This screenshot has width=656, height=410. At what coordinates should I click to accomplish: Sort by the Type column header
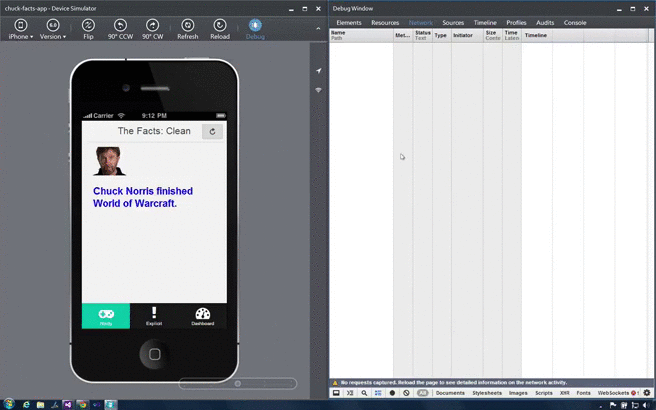pyautogui.click(x=442, y=35)
